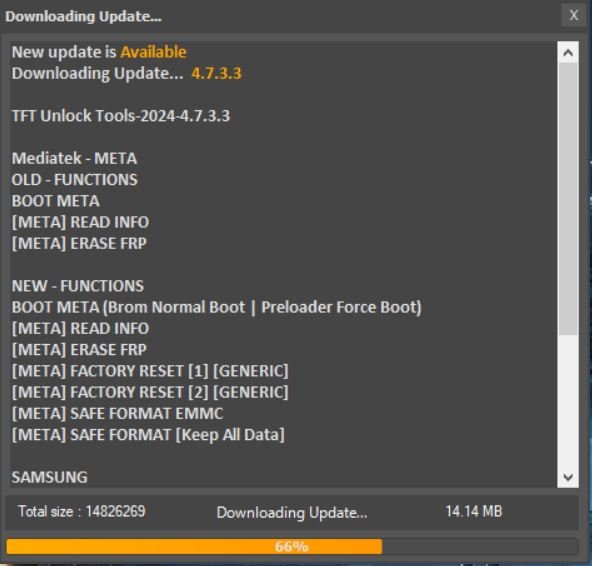
Task: Click '[META] SAFE FORMAT EMMC' line
Action: (117, 413)
